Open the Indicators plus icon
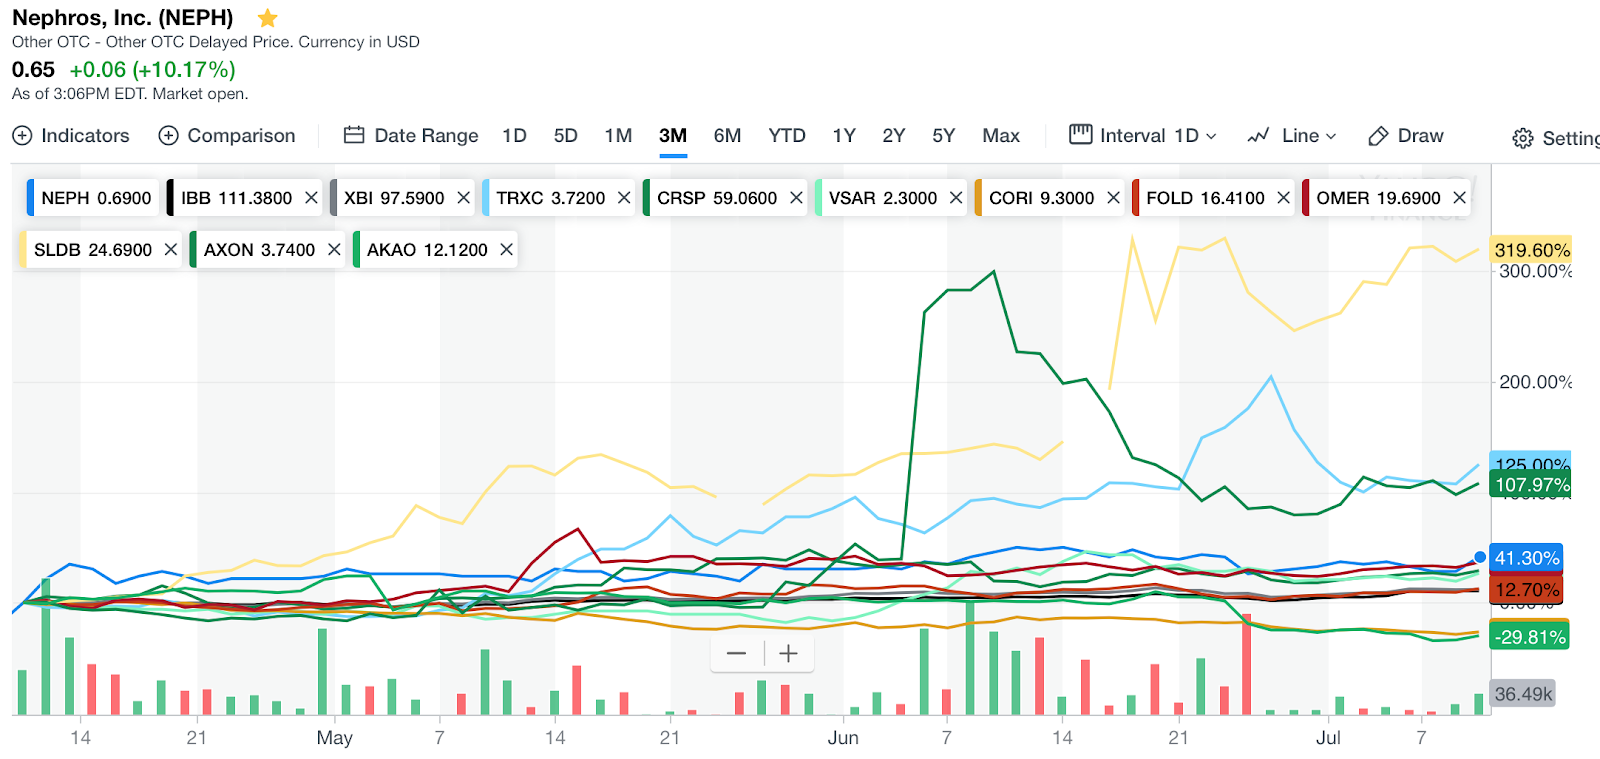This screenshot has width=1600, height=759. pyautogui.click(x=22, y=135)
